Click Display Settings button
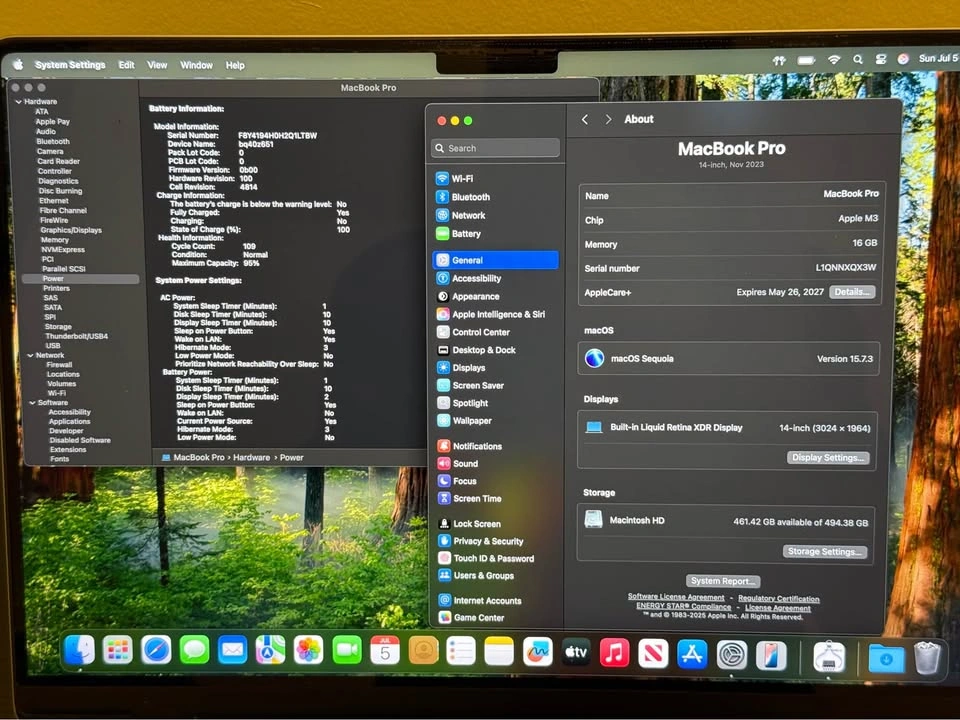 click(828, 458)
